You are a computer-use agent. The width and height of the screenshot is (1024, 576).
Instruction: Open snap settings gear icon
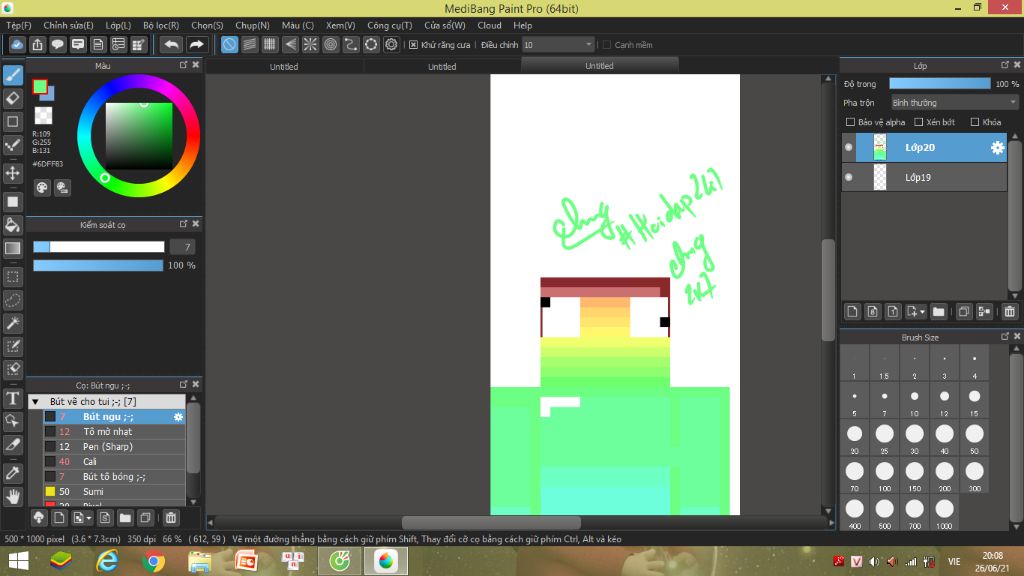pos(391,44)
